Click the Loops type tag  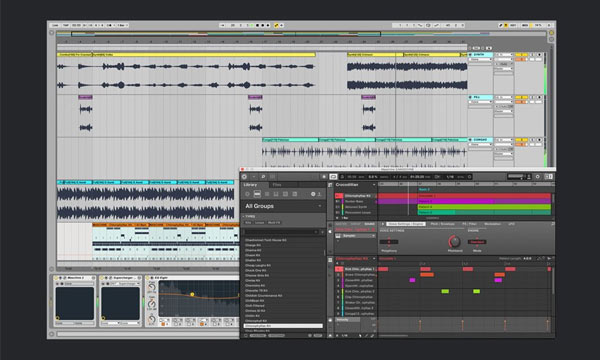click(x=259, y=222)
